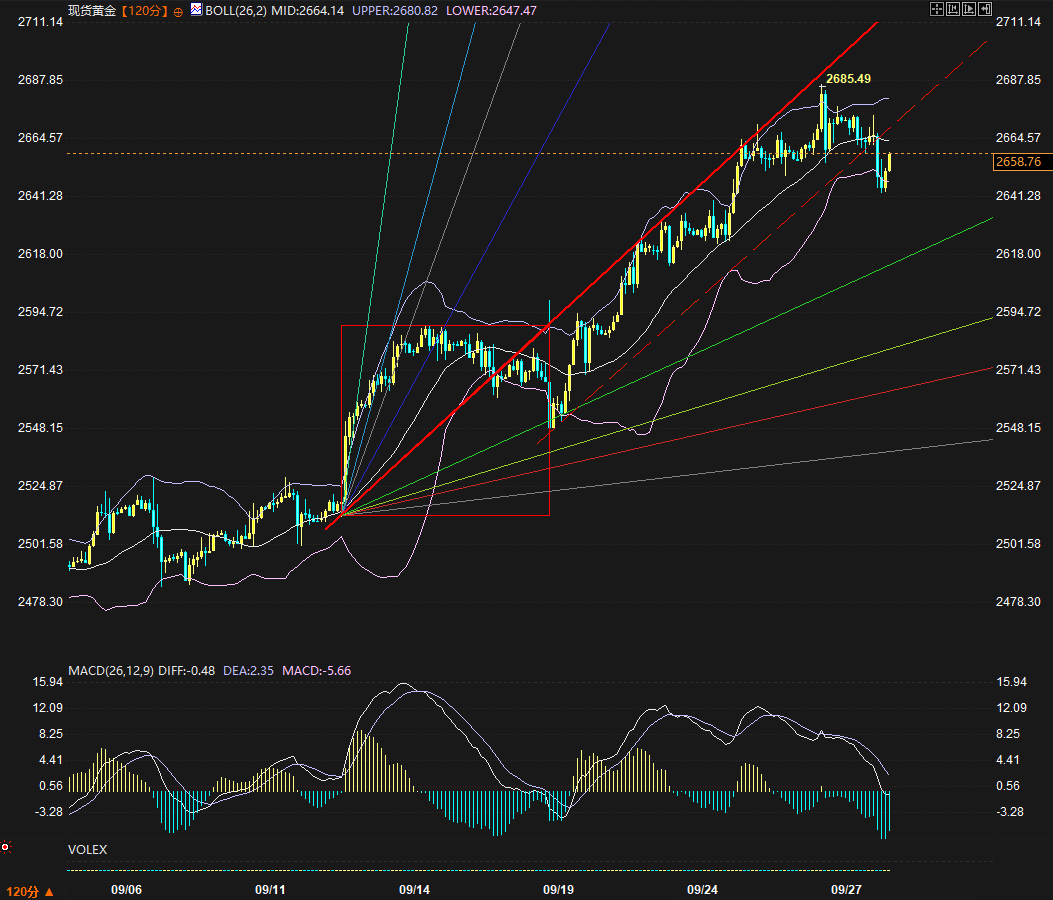
Task: Click the 现货黄金 instrument title
Action: pyautogui.click(x=92, y=10)
